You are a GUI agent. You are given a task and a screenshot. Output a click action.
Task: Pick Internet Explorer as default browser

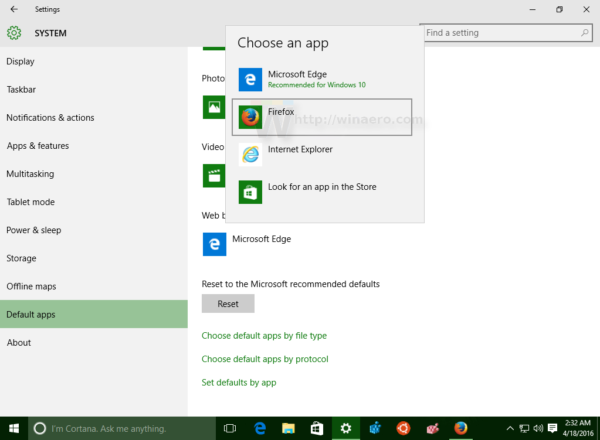pyautogui.click(x=322, y=155)
